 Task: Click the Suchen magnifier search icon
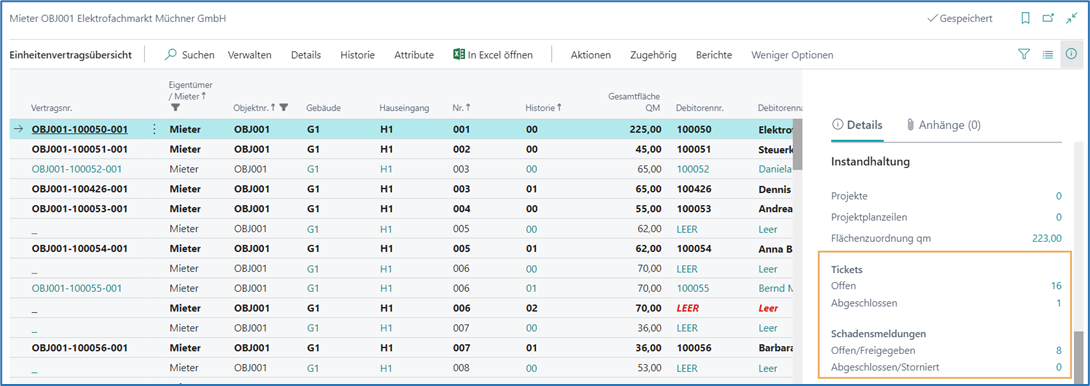coord(170,54)
